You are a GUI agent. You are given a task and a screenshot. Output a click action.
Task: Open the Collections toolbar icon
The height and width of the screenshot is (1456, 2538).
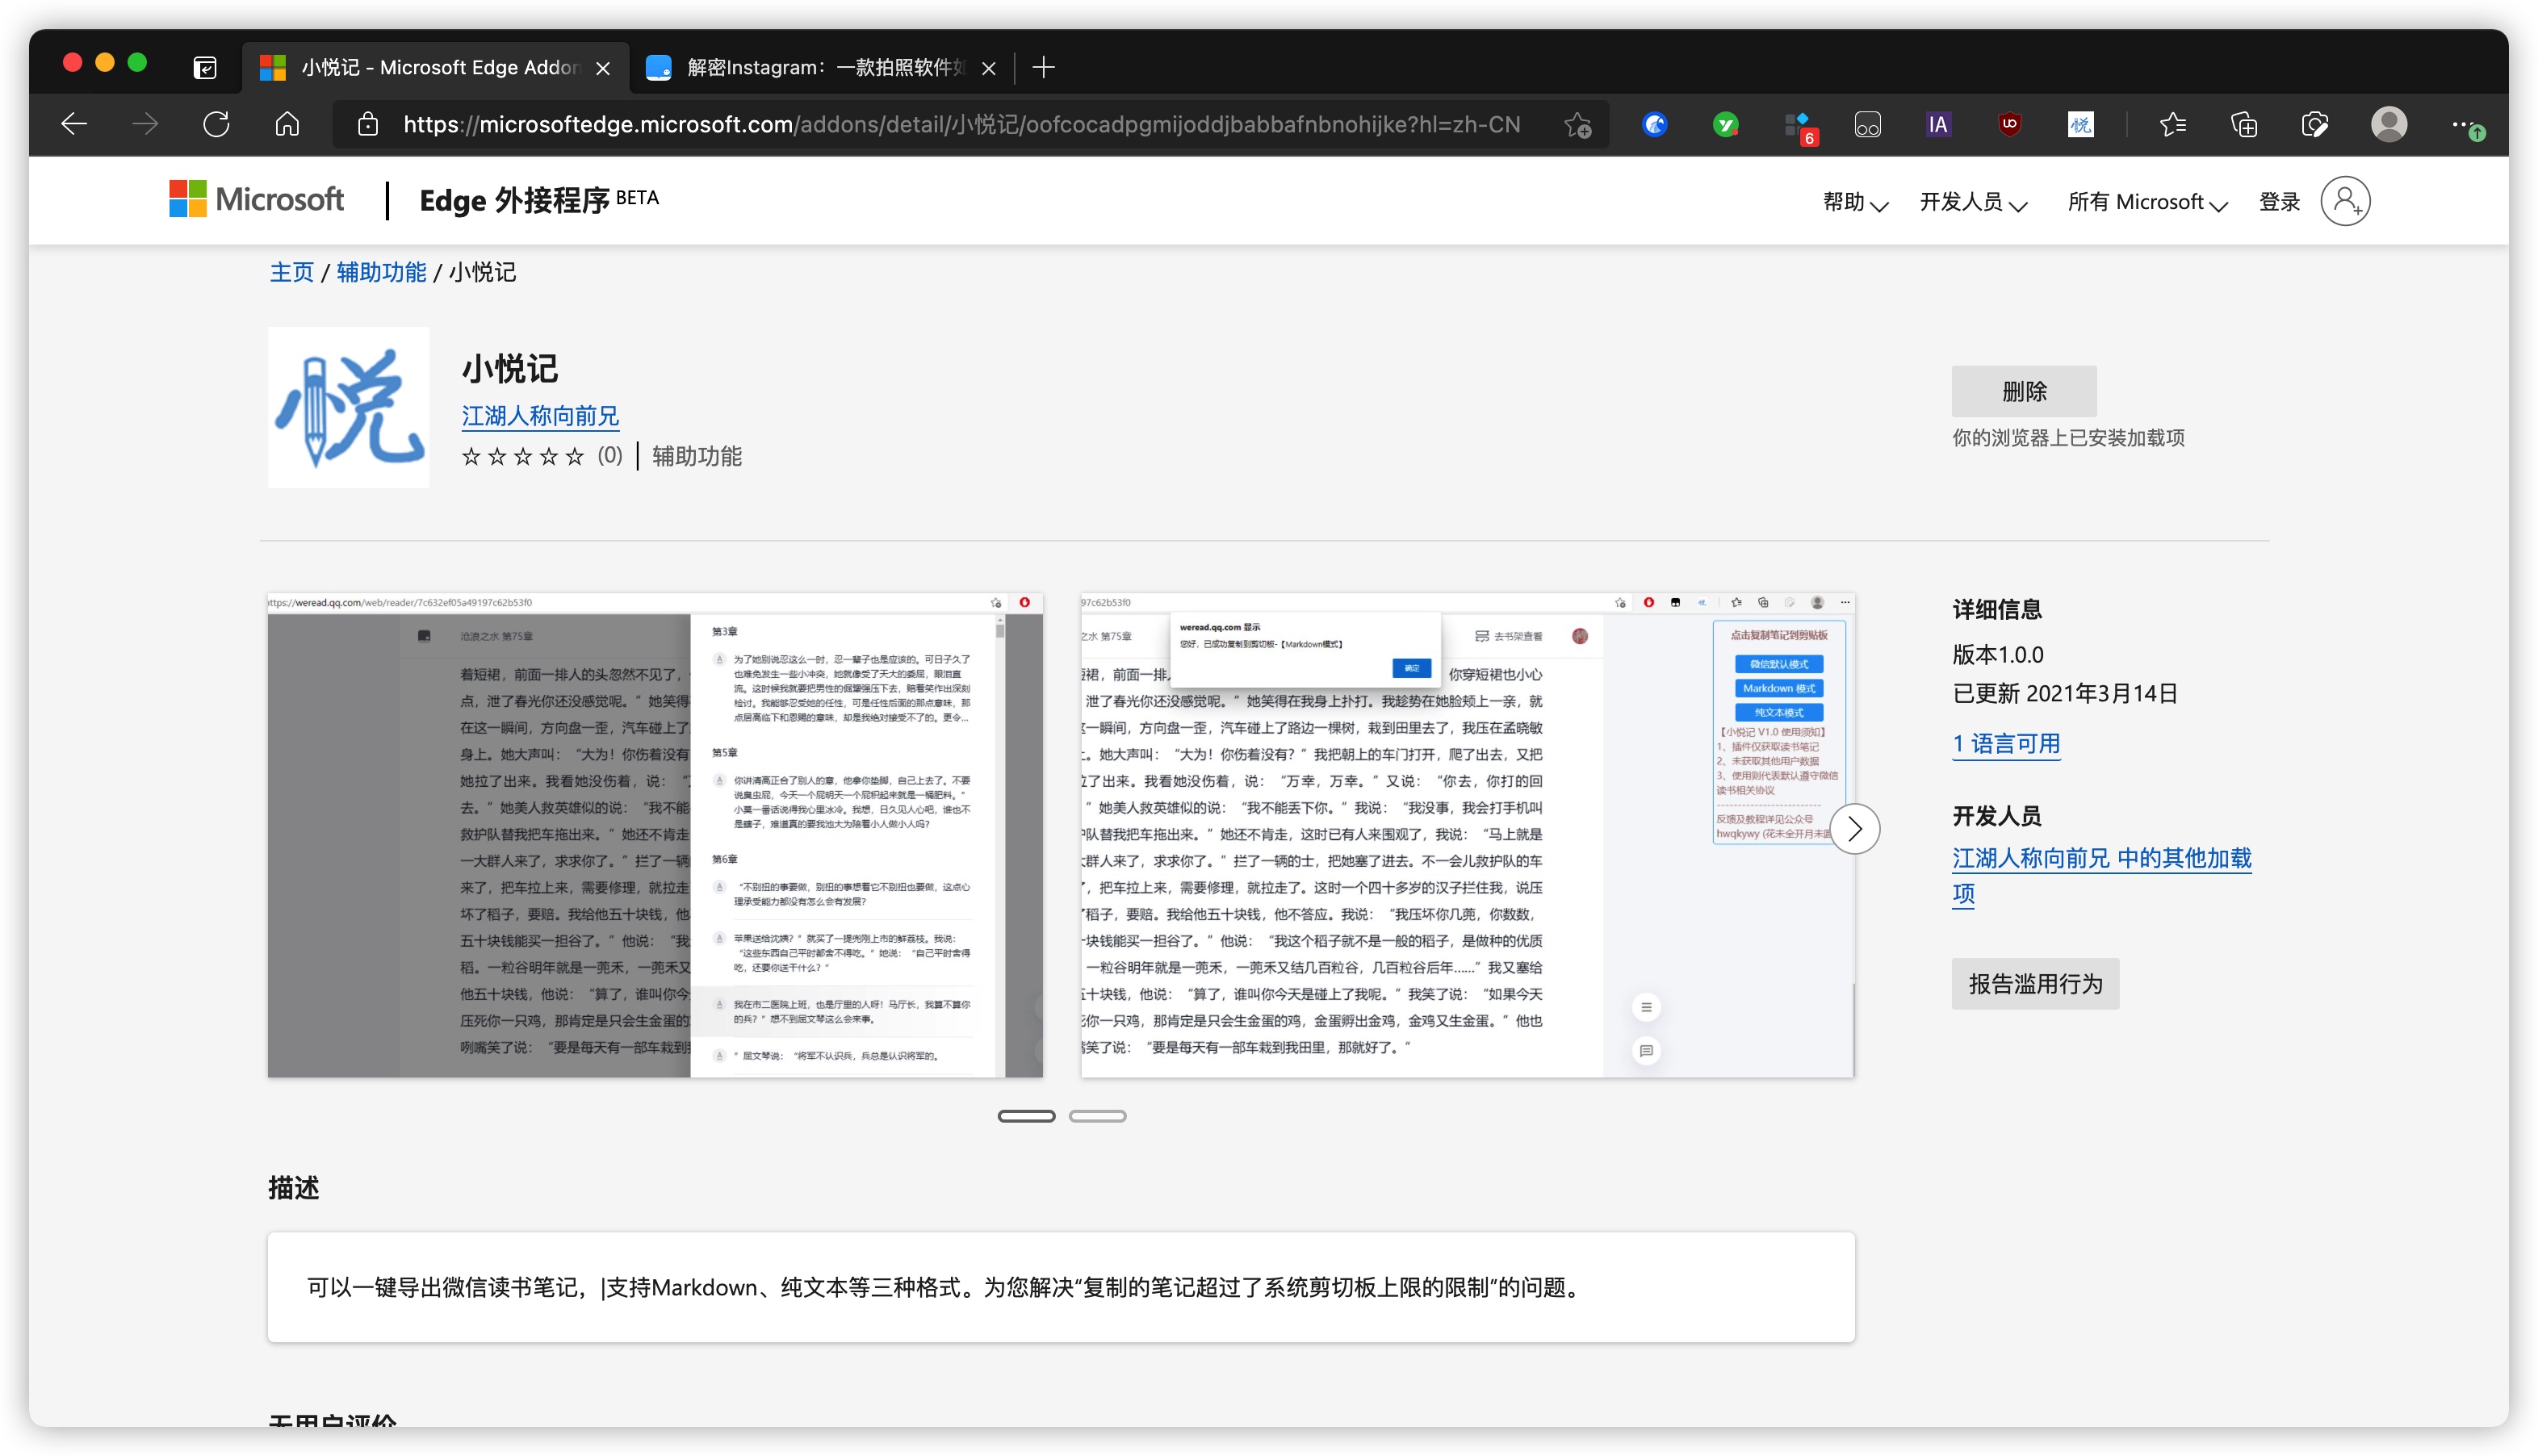tap(2243, 124)
